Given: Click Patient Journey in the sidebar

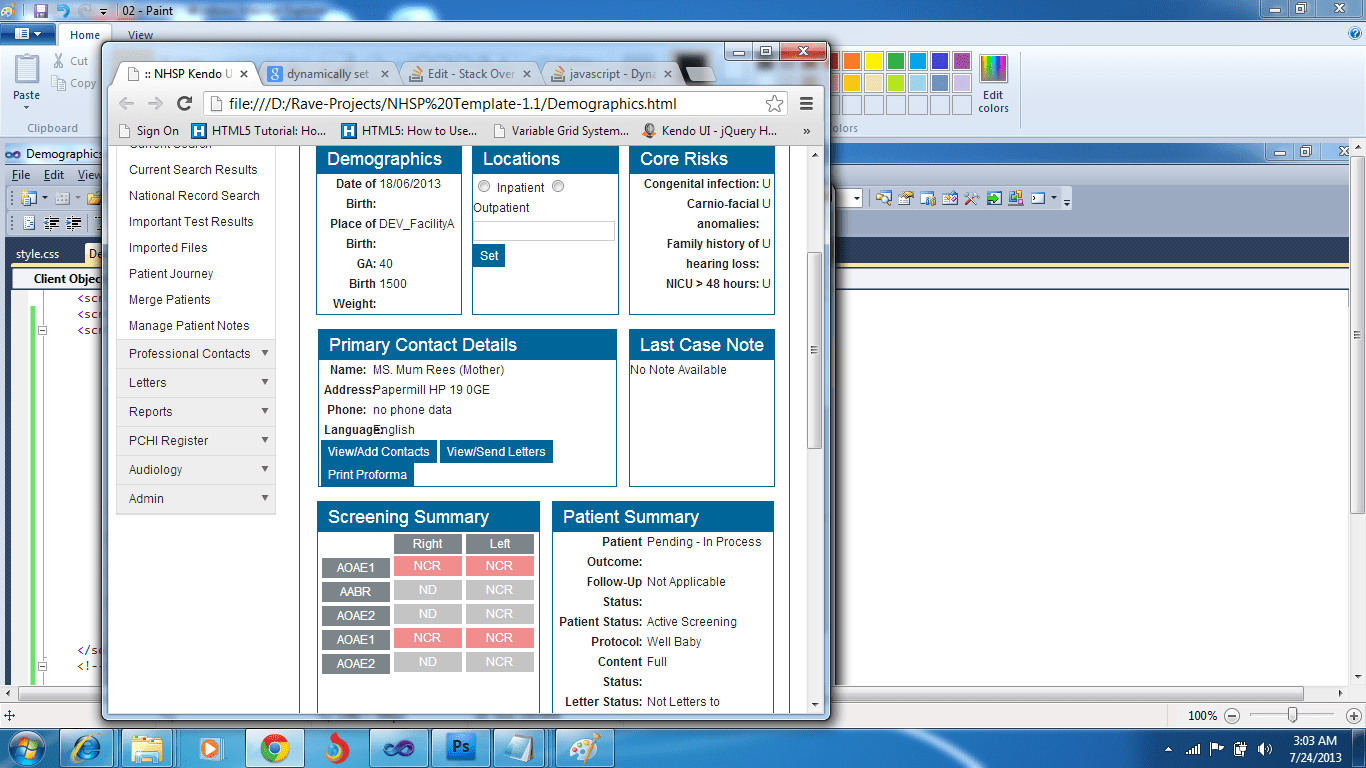Looking at the screenshot, I should pos(171,274).
